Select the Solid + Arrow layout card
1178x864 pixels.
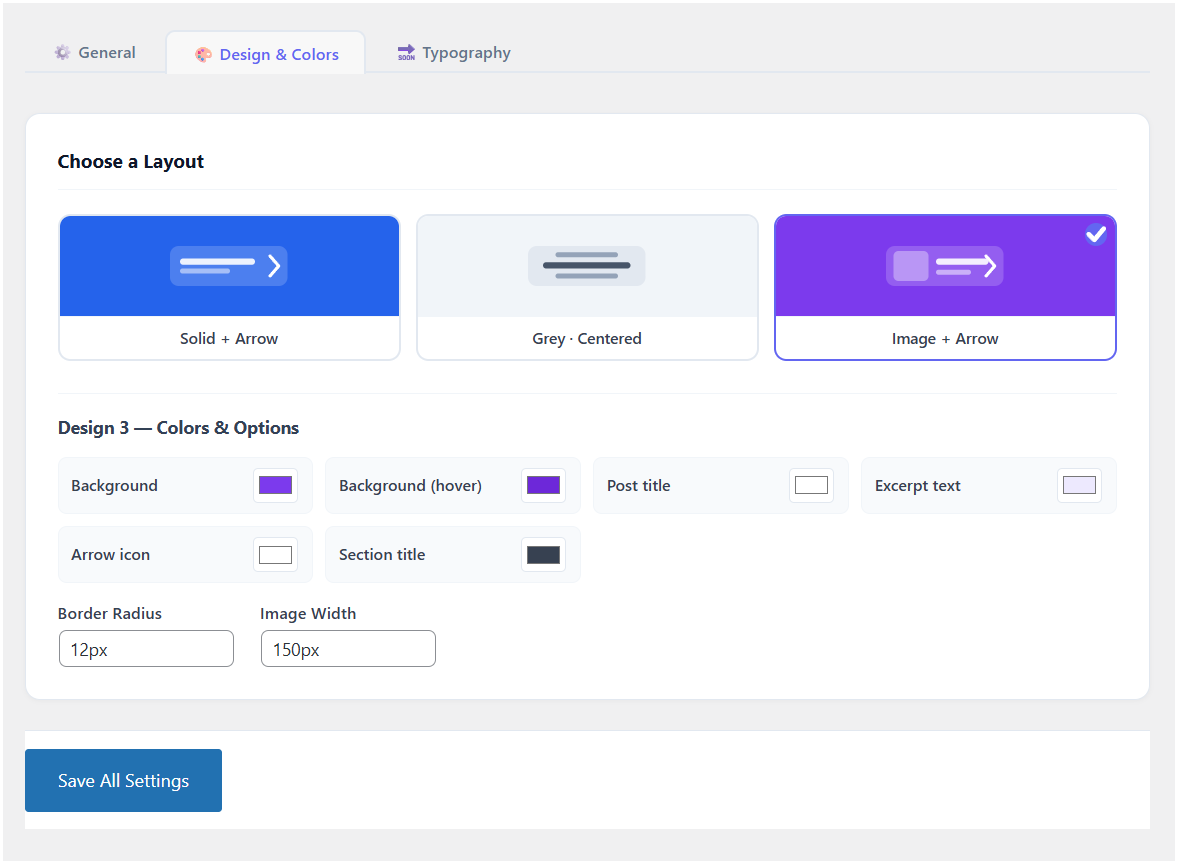point(229,288)
